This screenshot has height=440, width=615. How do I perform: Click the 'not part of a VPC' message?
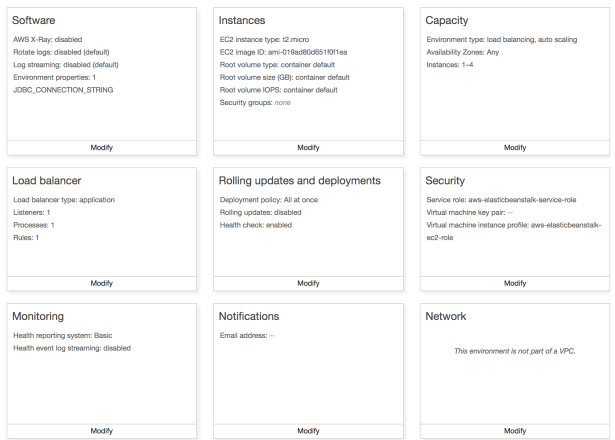(515, 351)
